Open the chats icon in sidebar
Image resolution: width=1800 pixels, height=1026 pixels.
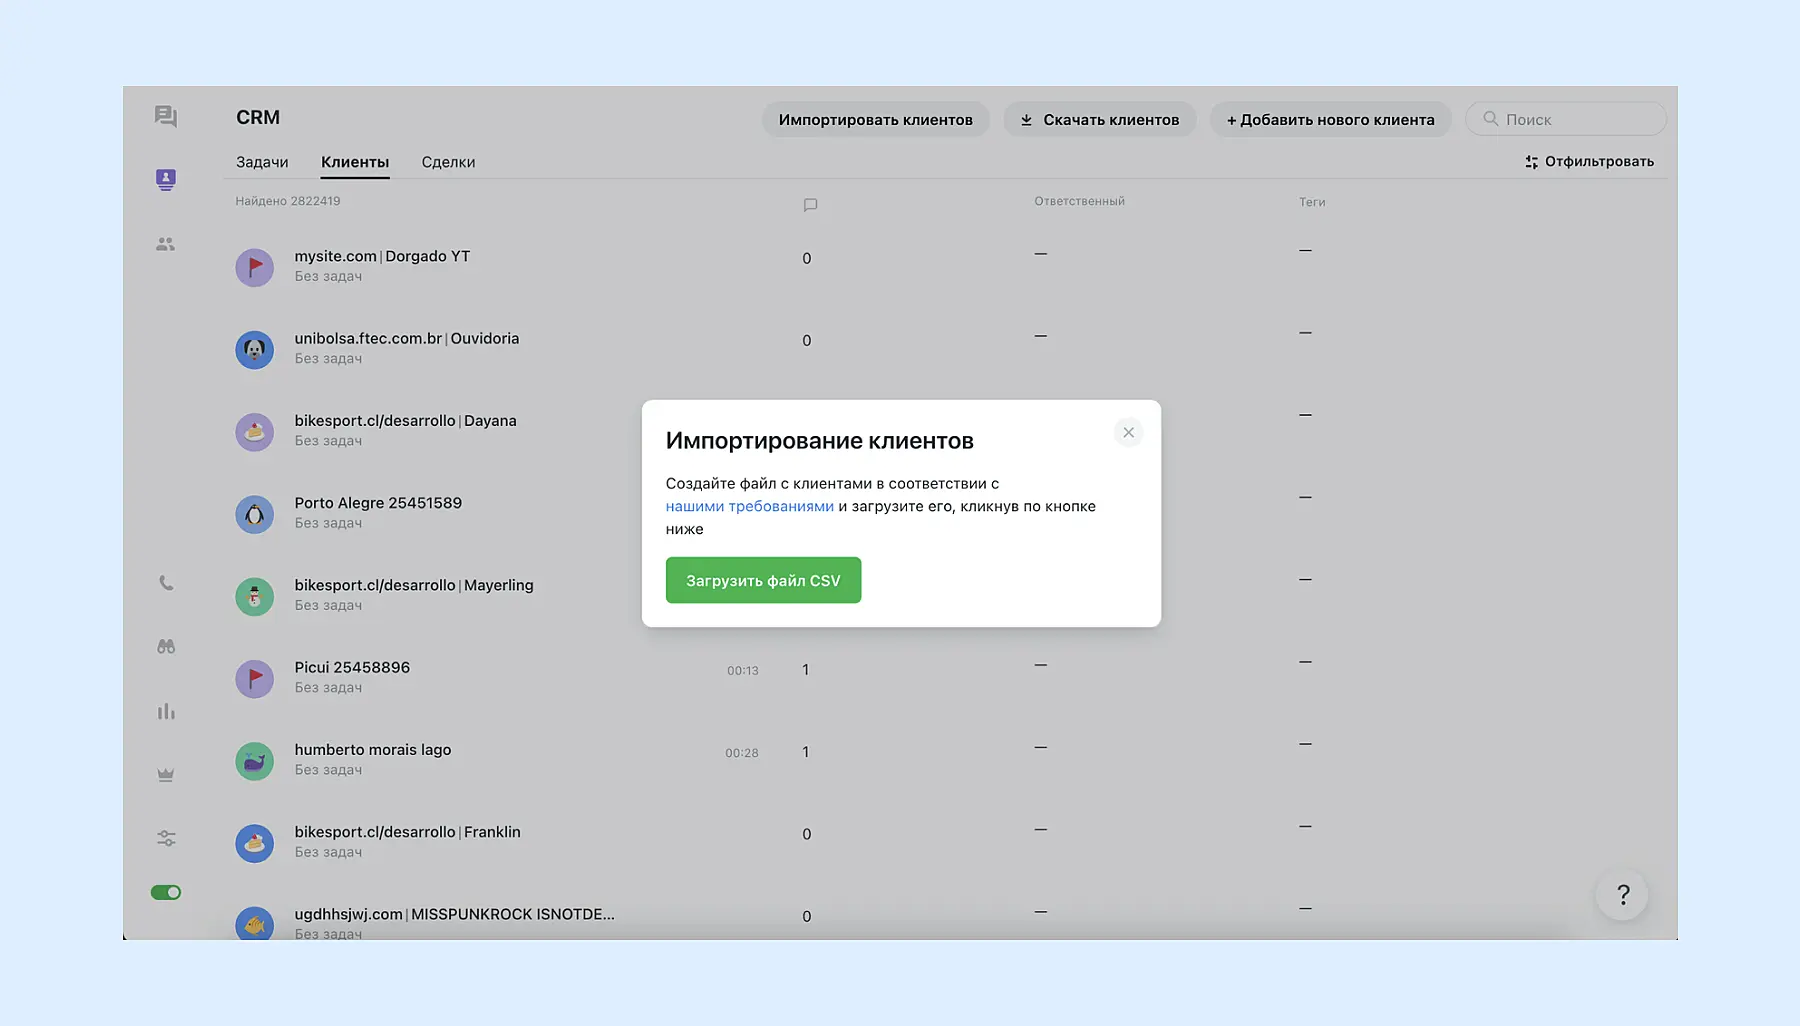coord(166,117)
